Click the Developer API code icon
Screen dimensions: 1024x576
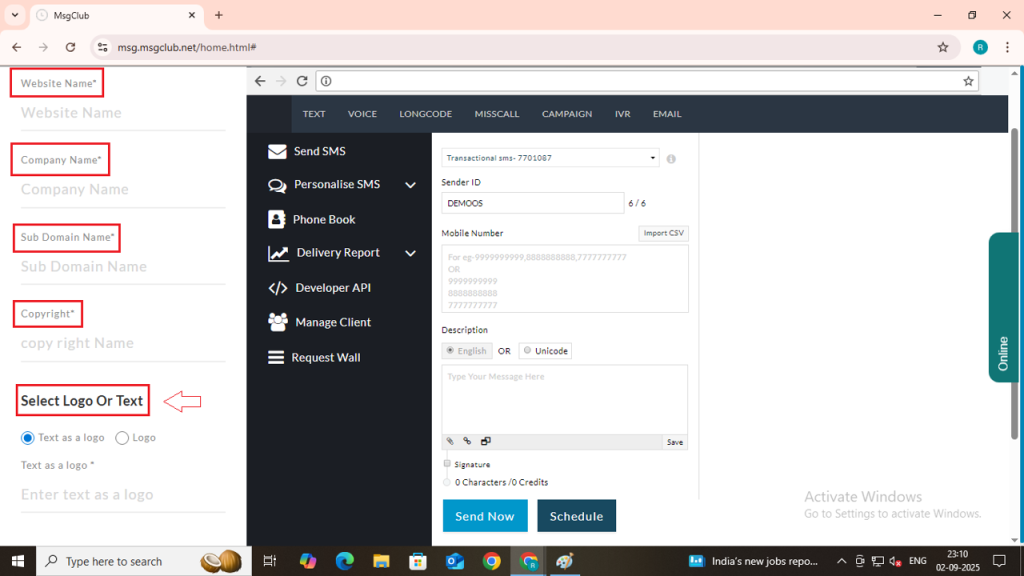278,288
